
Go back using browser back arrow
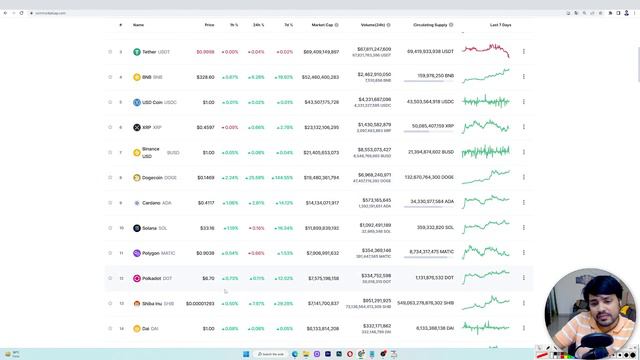5,13
